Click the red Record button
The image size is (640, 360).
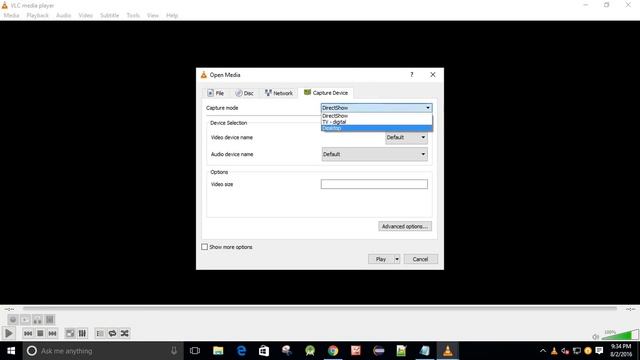click(13, 320)
